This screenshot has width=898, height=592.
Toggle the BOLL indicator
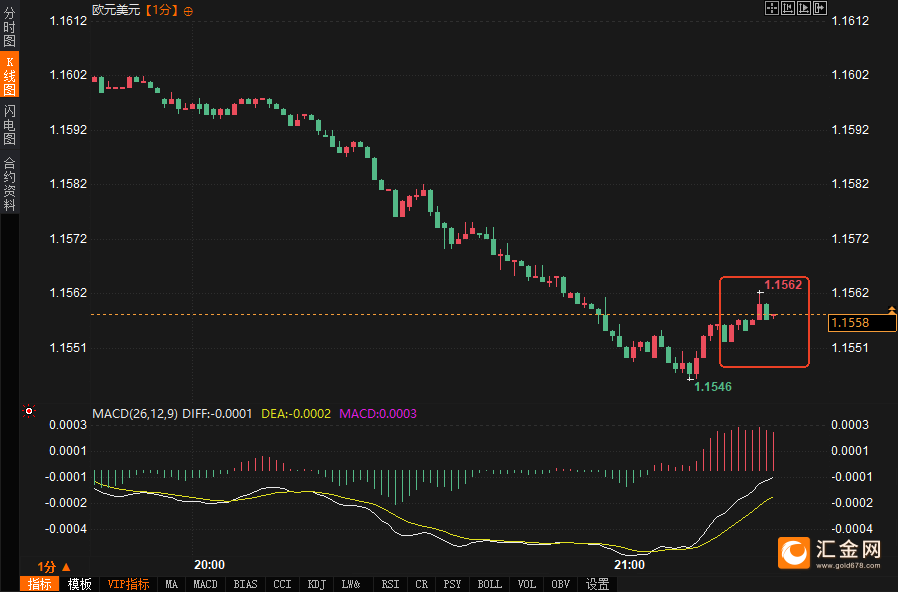tap(490, 584)
